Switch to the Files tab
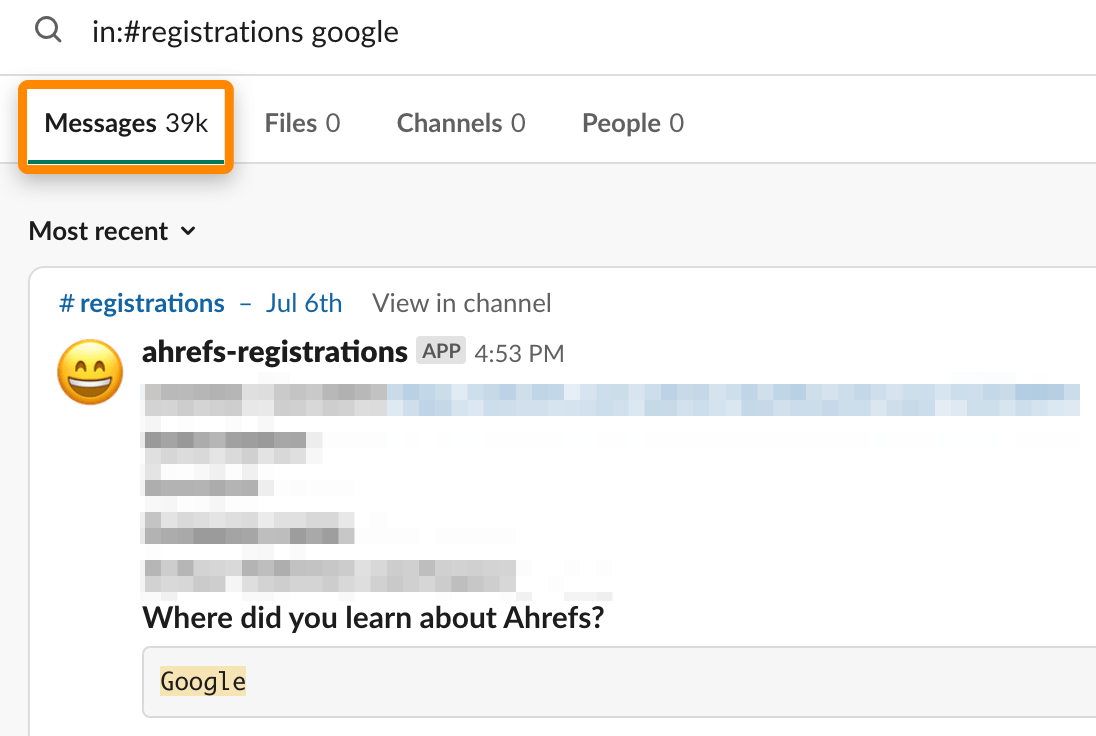 302,122
